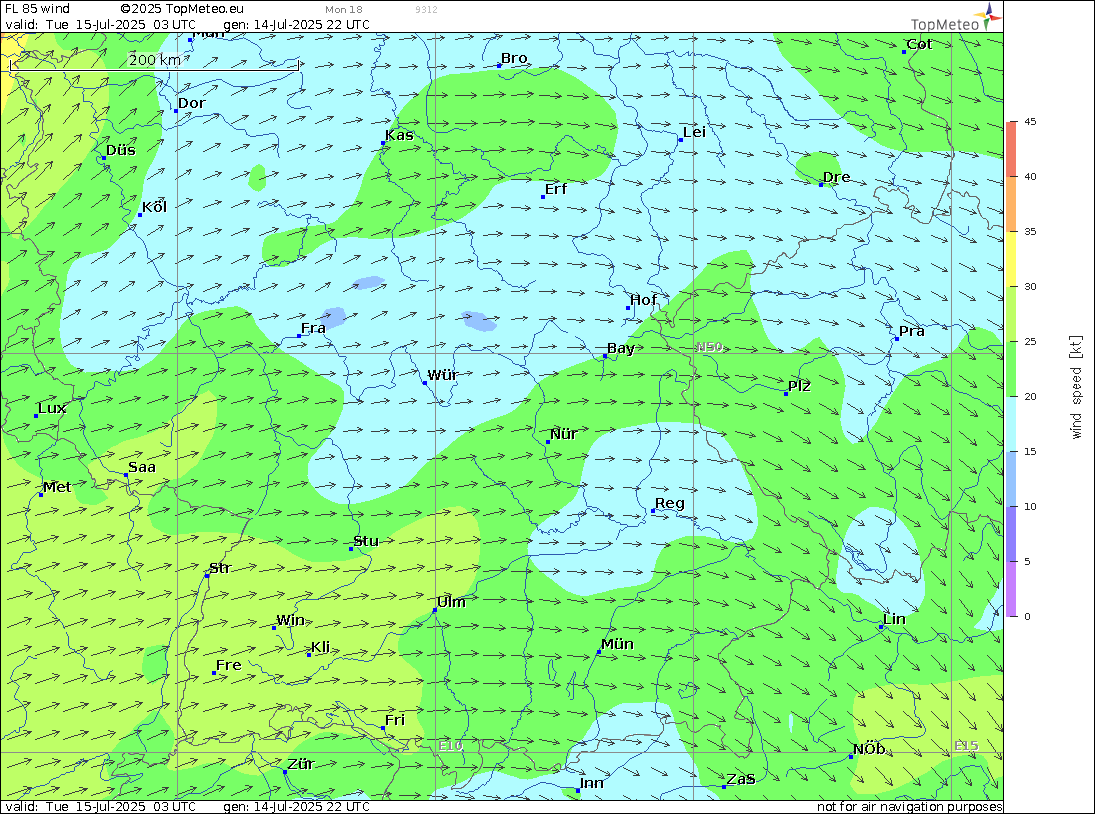
Task: Click the Pra city marker
Action: 897,339
